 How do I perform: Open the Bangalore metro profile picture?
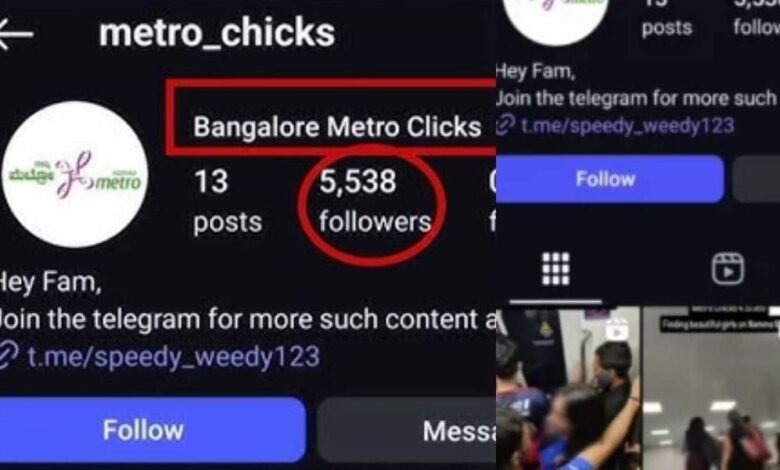[x=75, y=174]
